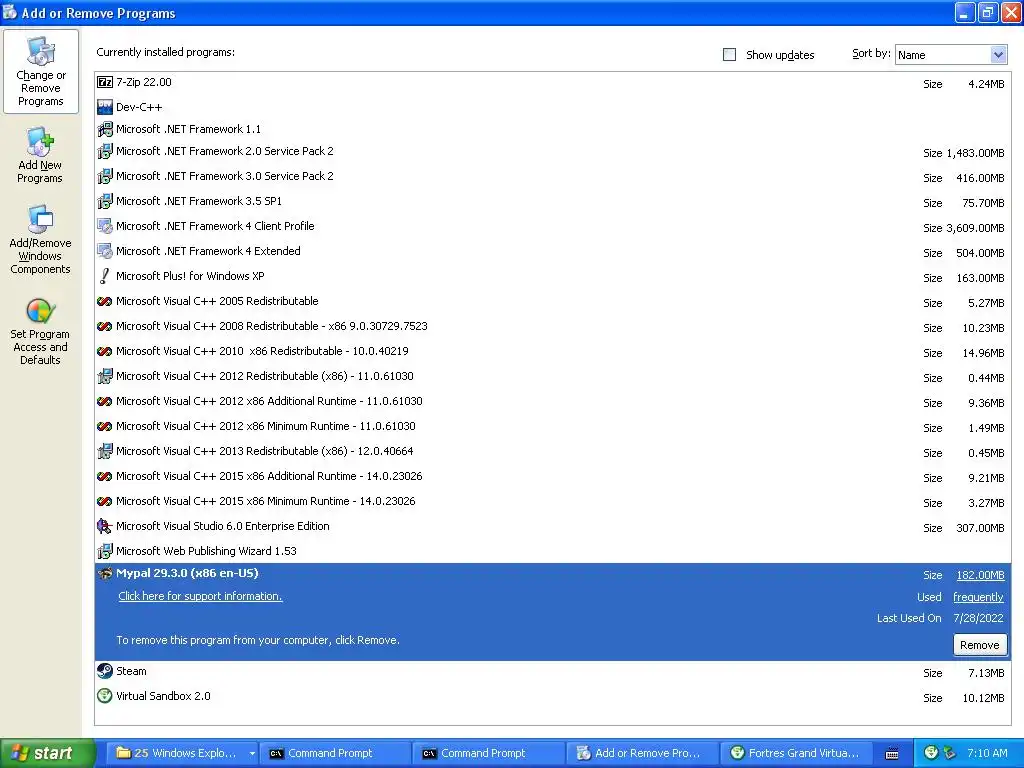Click the Dev-C++ program icon

pos(104,107)
